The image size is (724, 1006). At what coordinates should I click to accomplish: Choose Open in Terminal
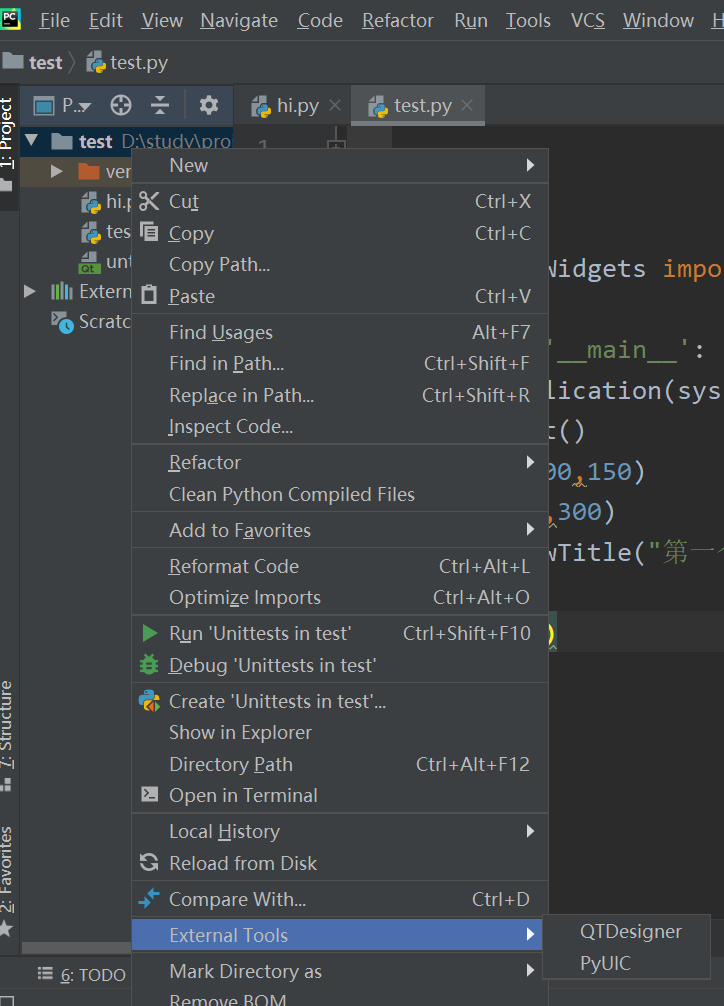point(240,795)
